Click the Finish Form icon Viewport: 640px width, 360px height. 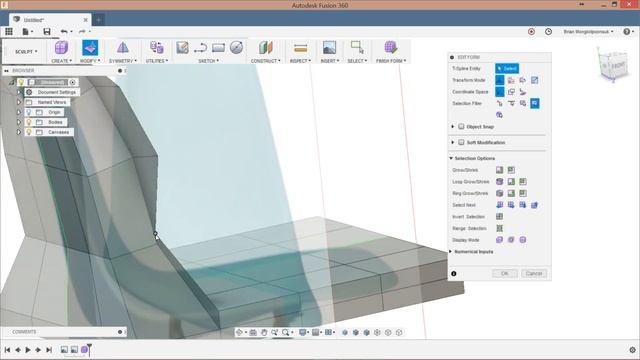point(391,47)
